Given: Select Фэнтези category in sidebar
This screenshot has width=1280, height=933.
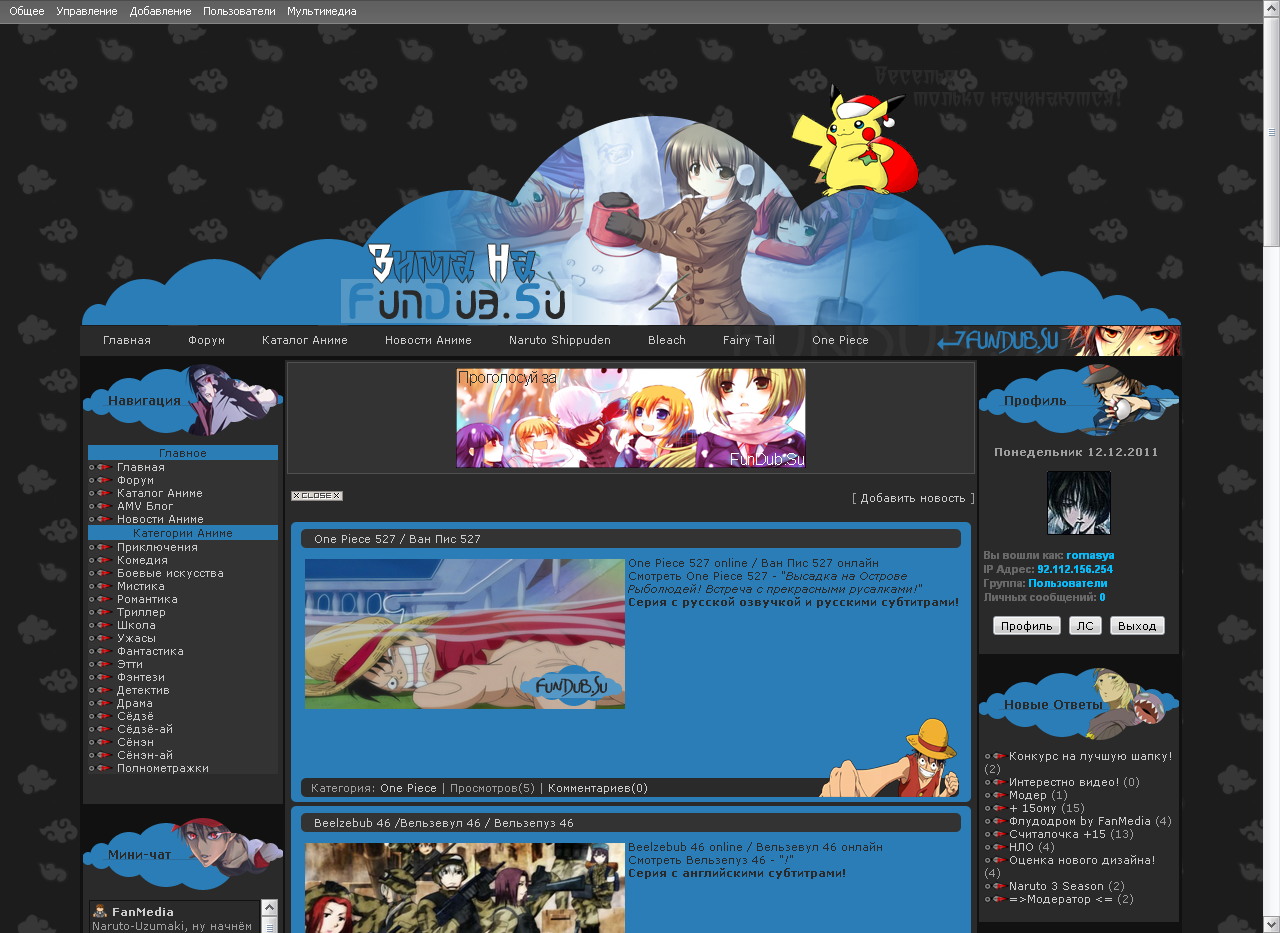Looking at the screenshot, I should click(141, 677).
